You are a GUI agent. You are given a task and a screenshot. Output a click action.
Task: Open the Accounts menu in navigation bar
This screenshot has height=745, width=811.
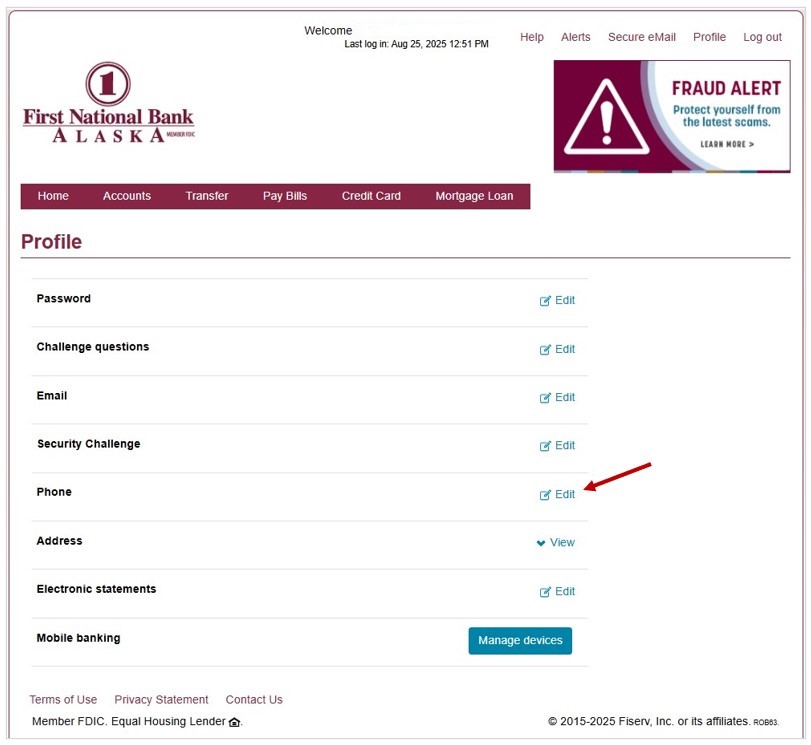(127, 196)
